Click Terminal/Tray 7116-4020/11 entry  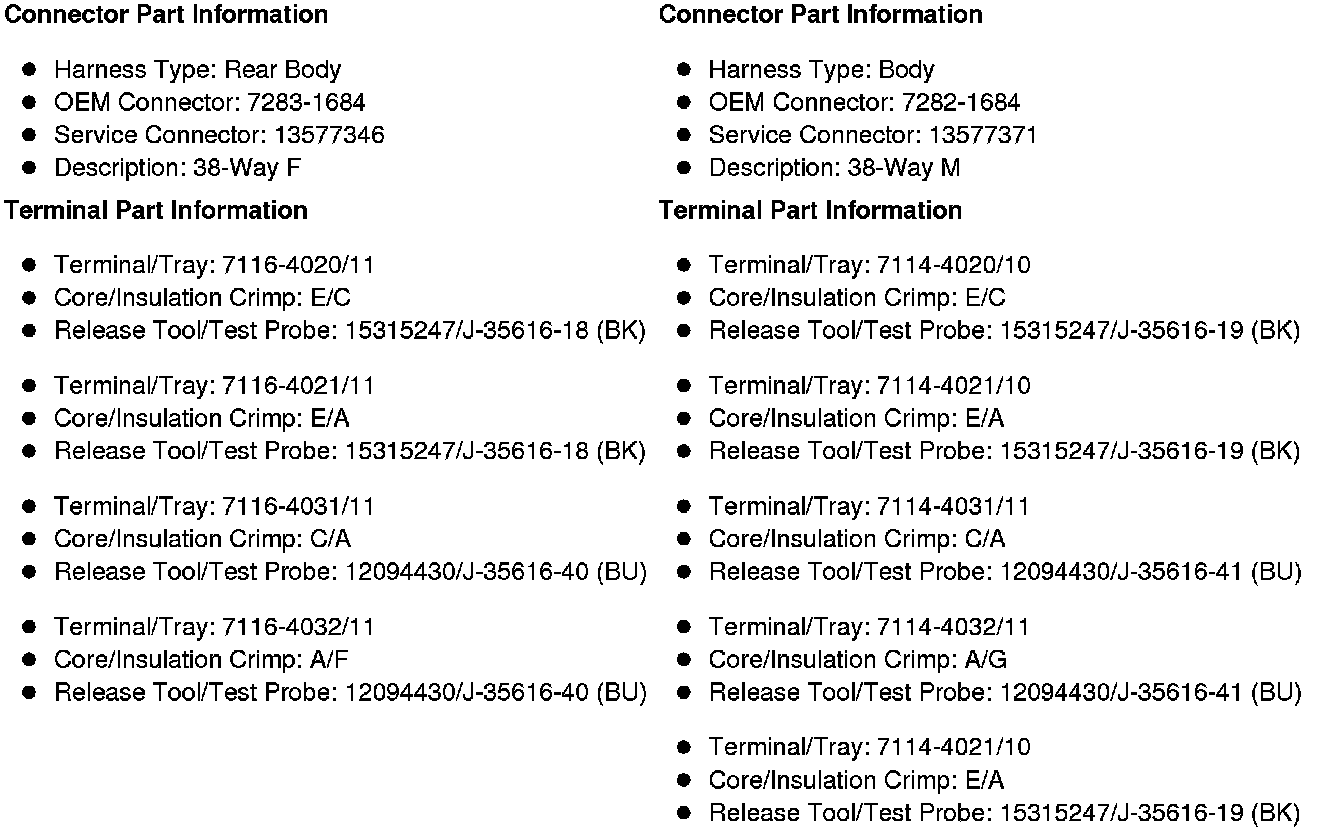coord(214,265)
